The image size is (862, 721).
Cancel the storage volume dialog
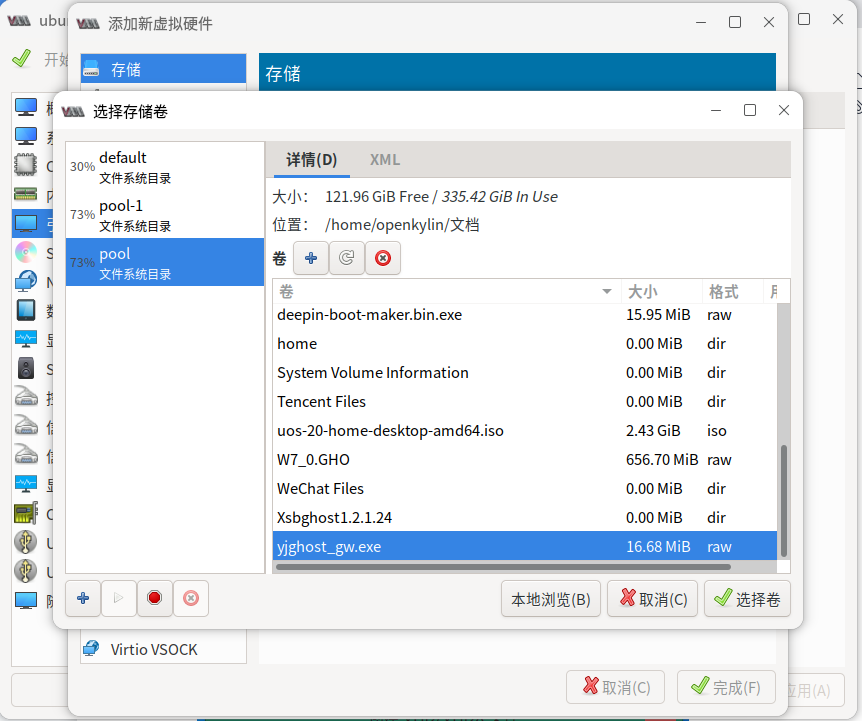tap(652, 598)
